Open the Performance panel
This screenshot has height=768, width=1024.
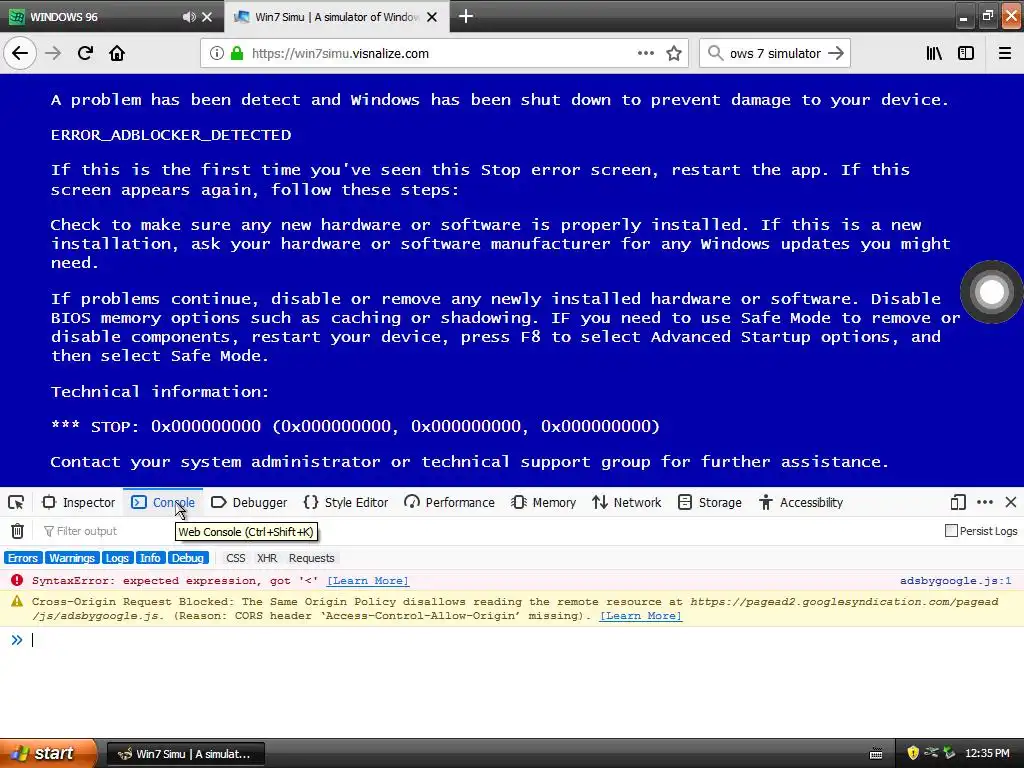coord(449,502)
